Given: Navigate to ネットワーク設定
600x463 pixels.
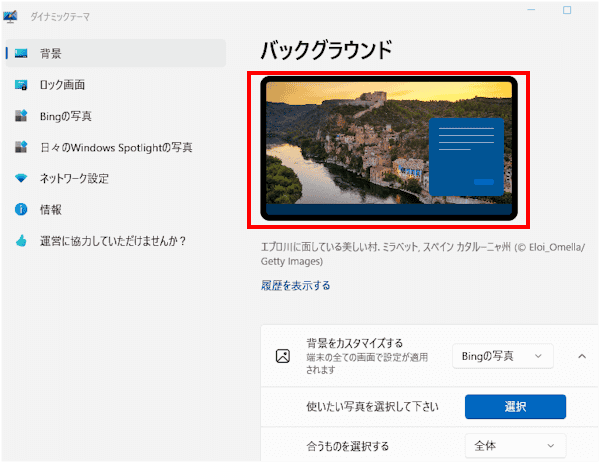Looking at the screenshot, I should [x=116, y=178].
